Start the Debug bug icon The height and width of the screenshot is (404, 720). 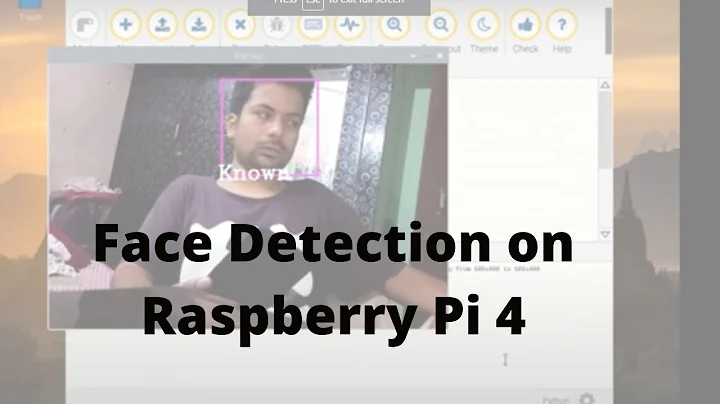[x=276, y=25]
